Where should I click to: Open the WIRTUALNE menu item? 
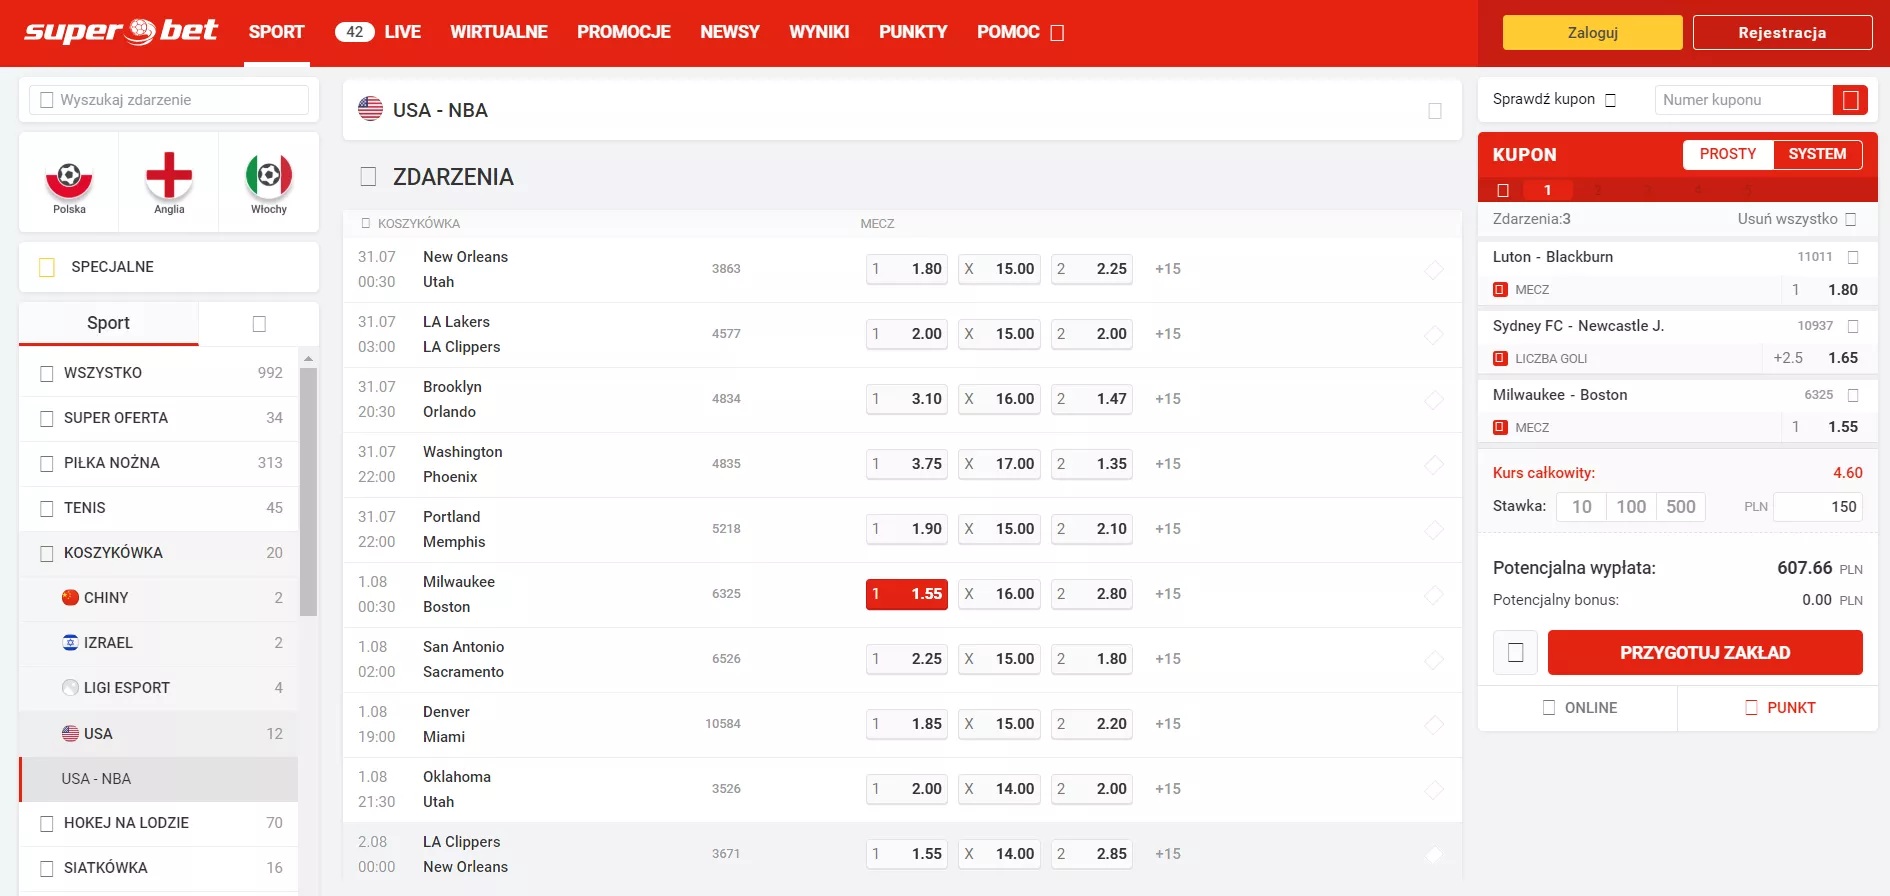(x=499, y=32)
